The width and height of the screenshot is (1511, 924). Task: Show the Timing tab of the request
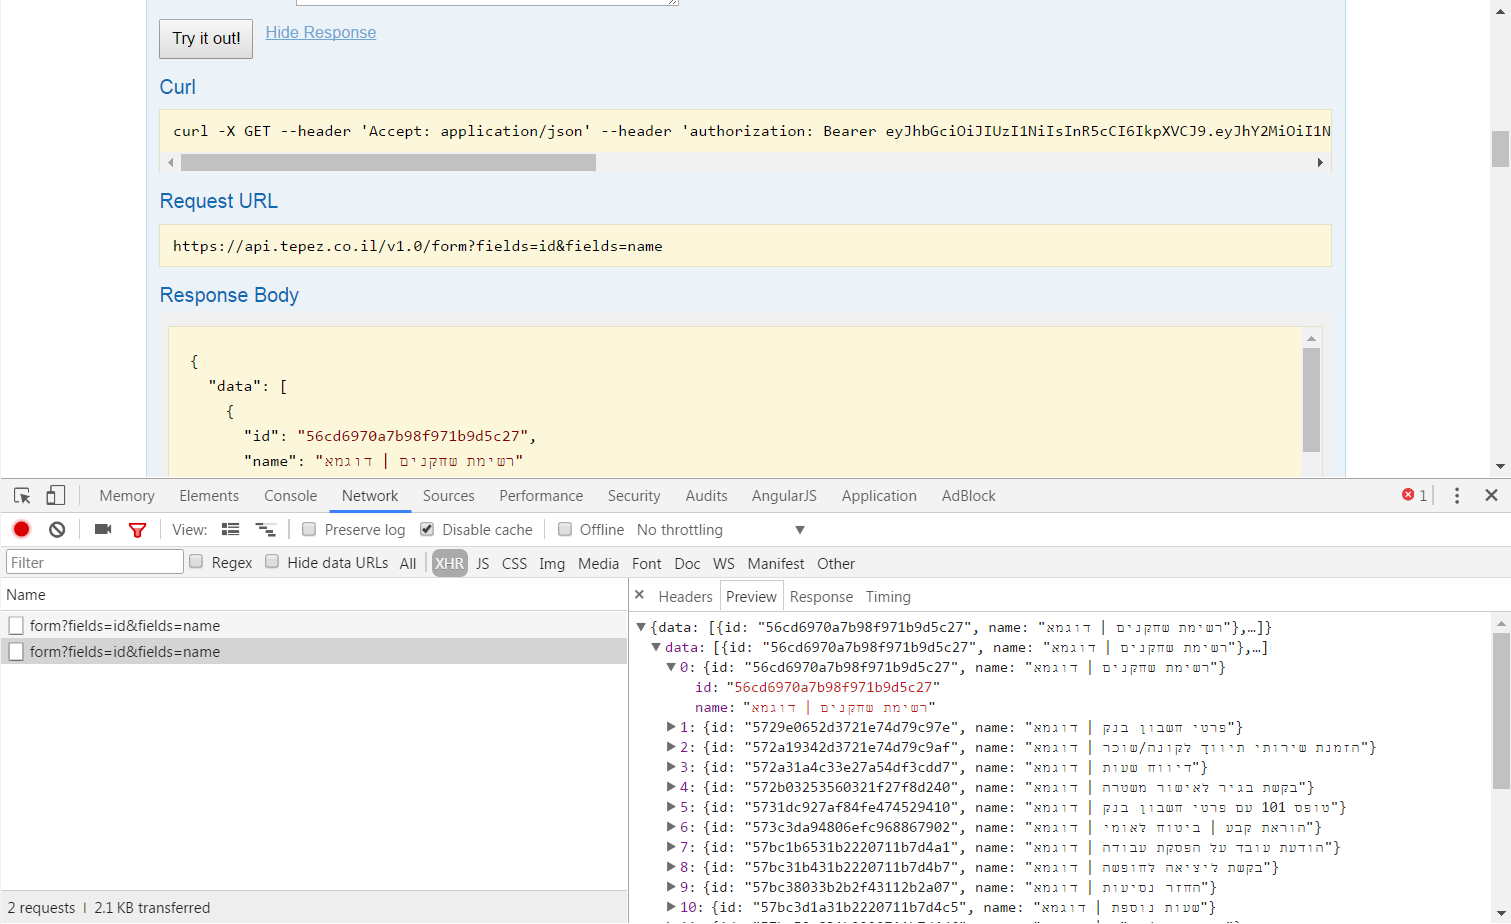pyautogui.click(x=888, y=596)
